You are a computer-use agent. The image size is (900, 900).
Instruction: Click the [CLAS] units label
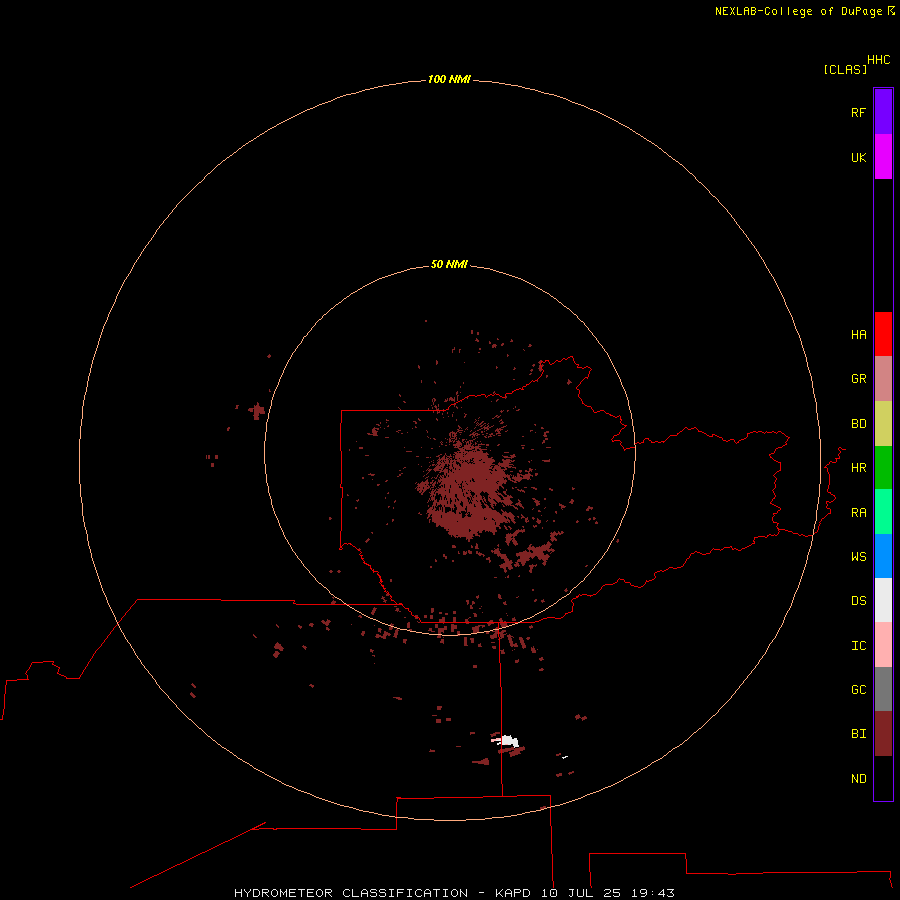click(x=845, y=69)
